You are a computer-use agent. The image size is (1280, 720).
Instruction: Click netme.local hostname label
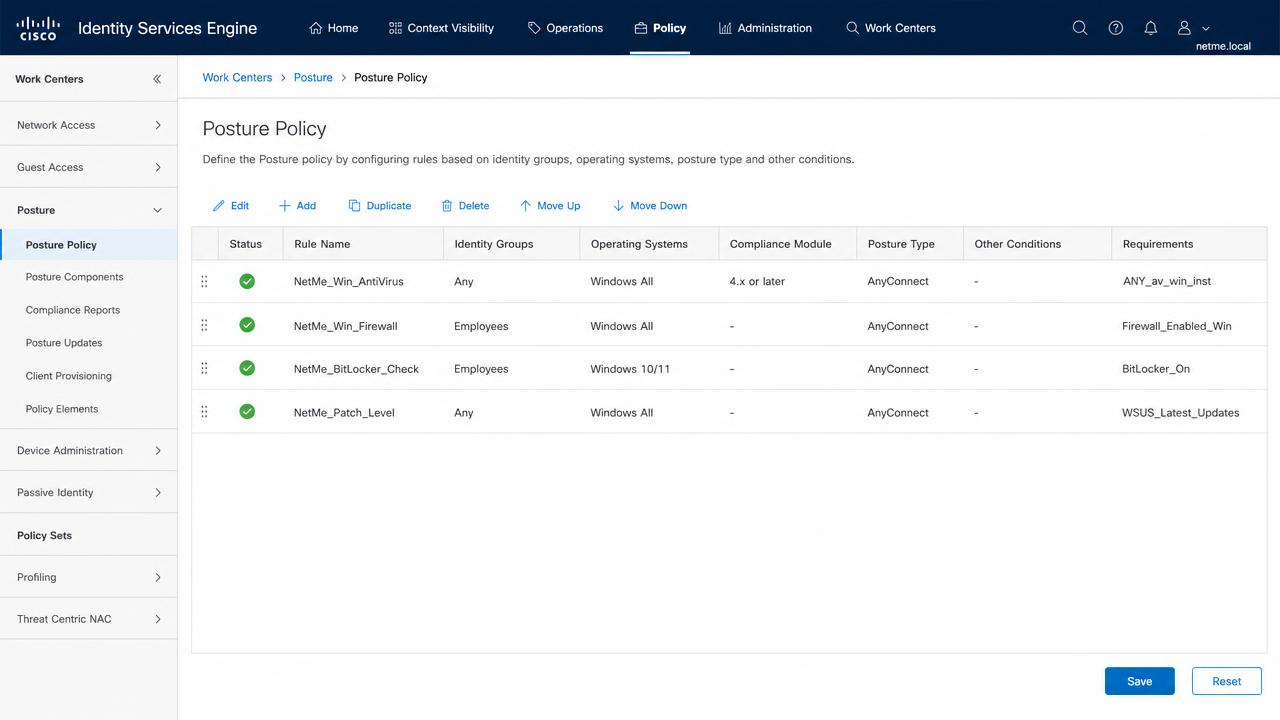1224,46
